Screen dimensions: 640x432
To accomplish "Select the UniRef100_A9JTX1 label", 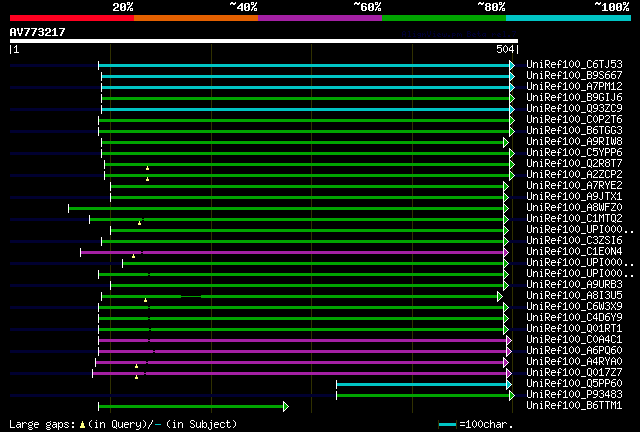I will [x=574, y=197].
